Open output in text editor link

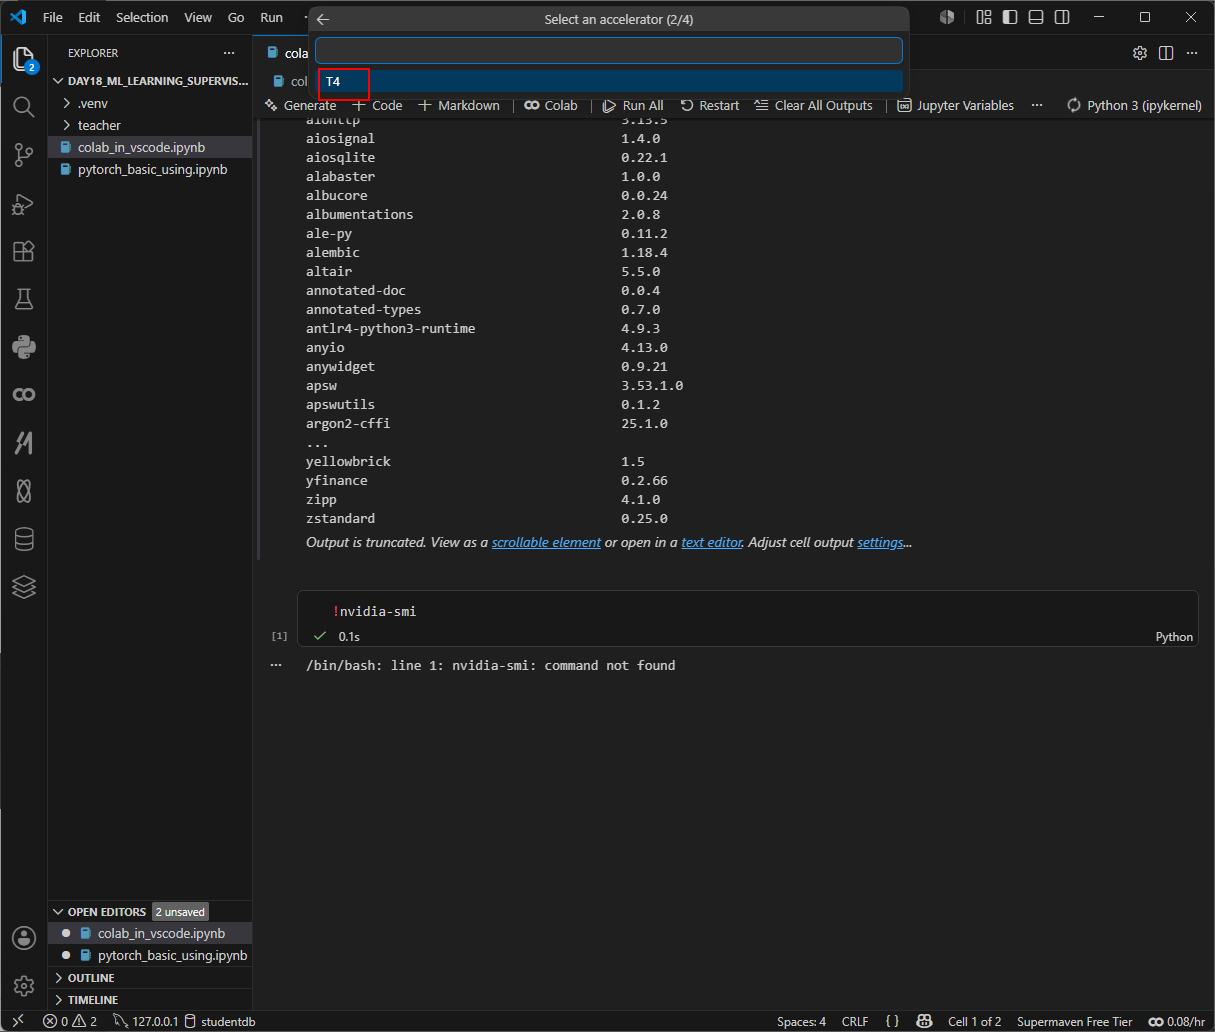coord(712,542)
